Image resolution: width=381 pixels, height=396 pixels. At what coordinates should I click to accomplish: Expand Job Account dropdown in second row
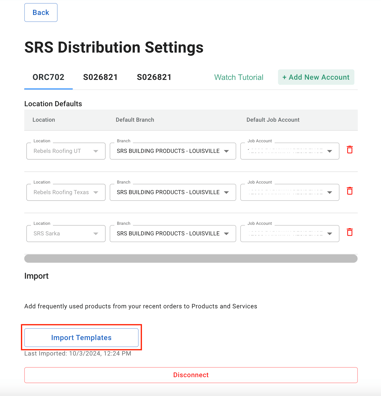[290, 192]
